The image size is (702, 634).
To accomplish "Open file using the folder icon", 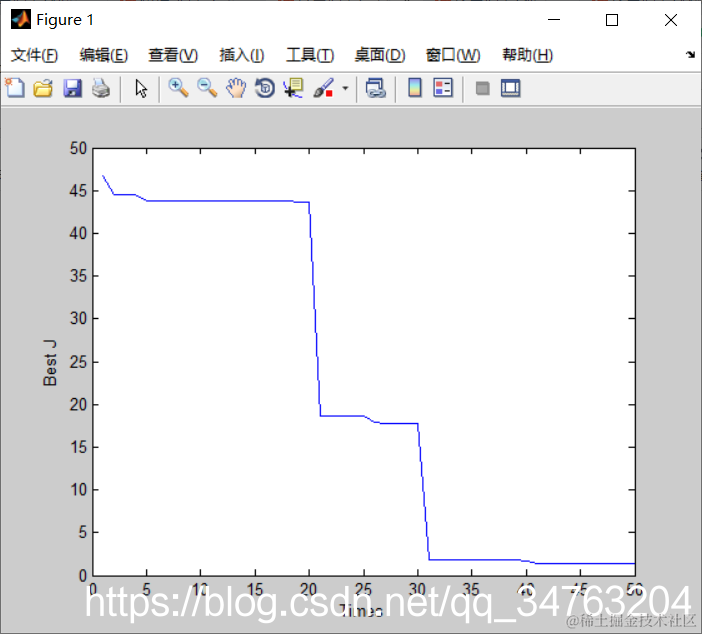I will (x=43, y=88).
